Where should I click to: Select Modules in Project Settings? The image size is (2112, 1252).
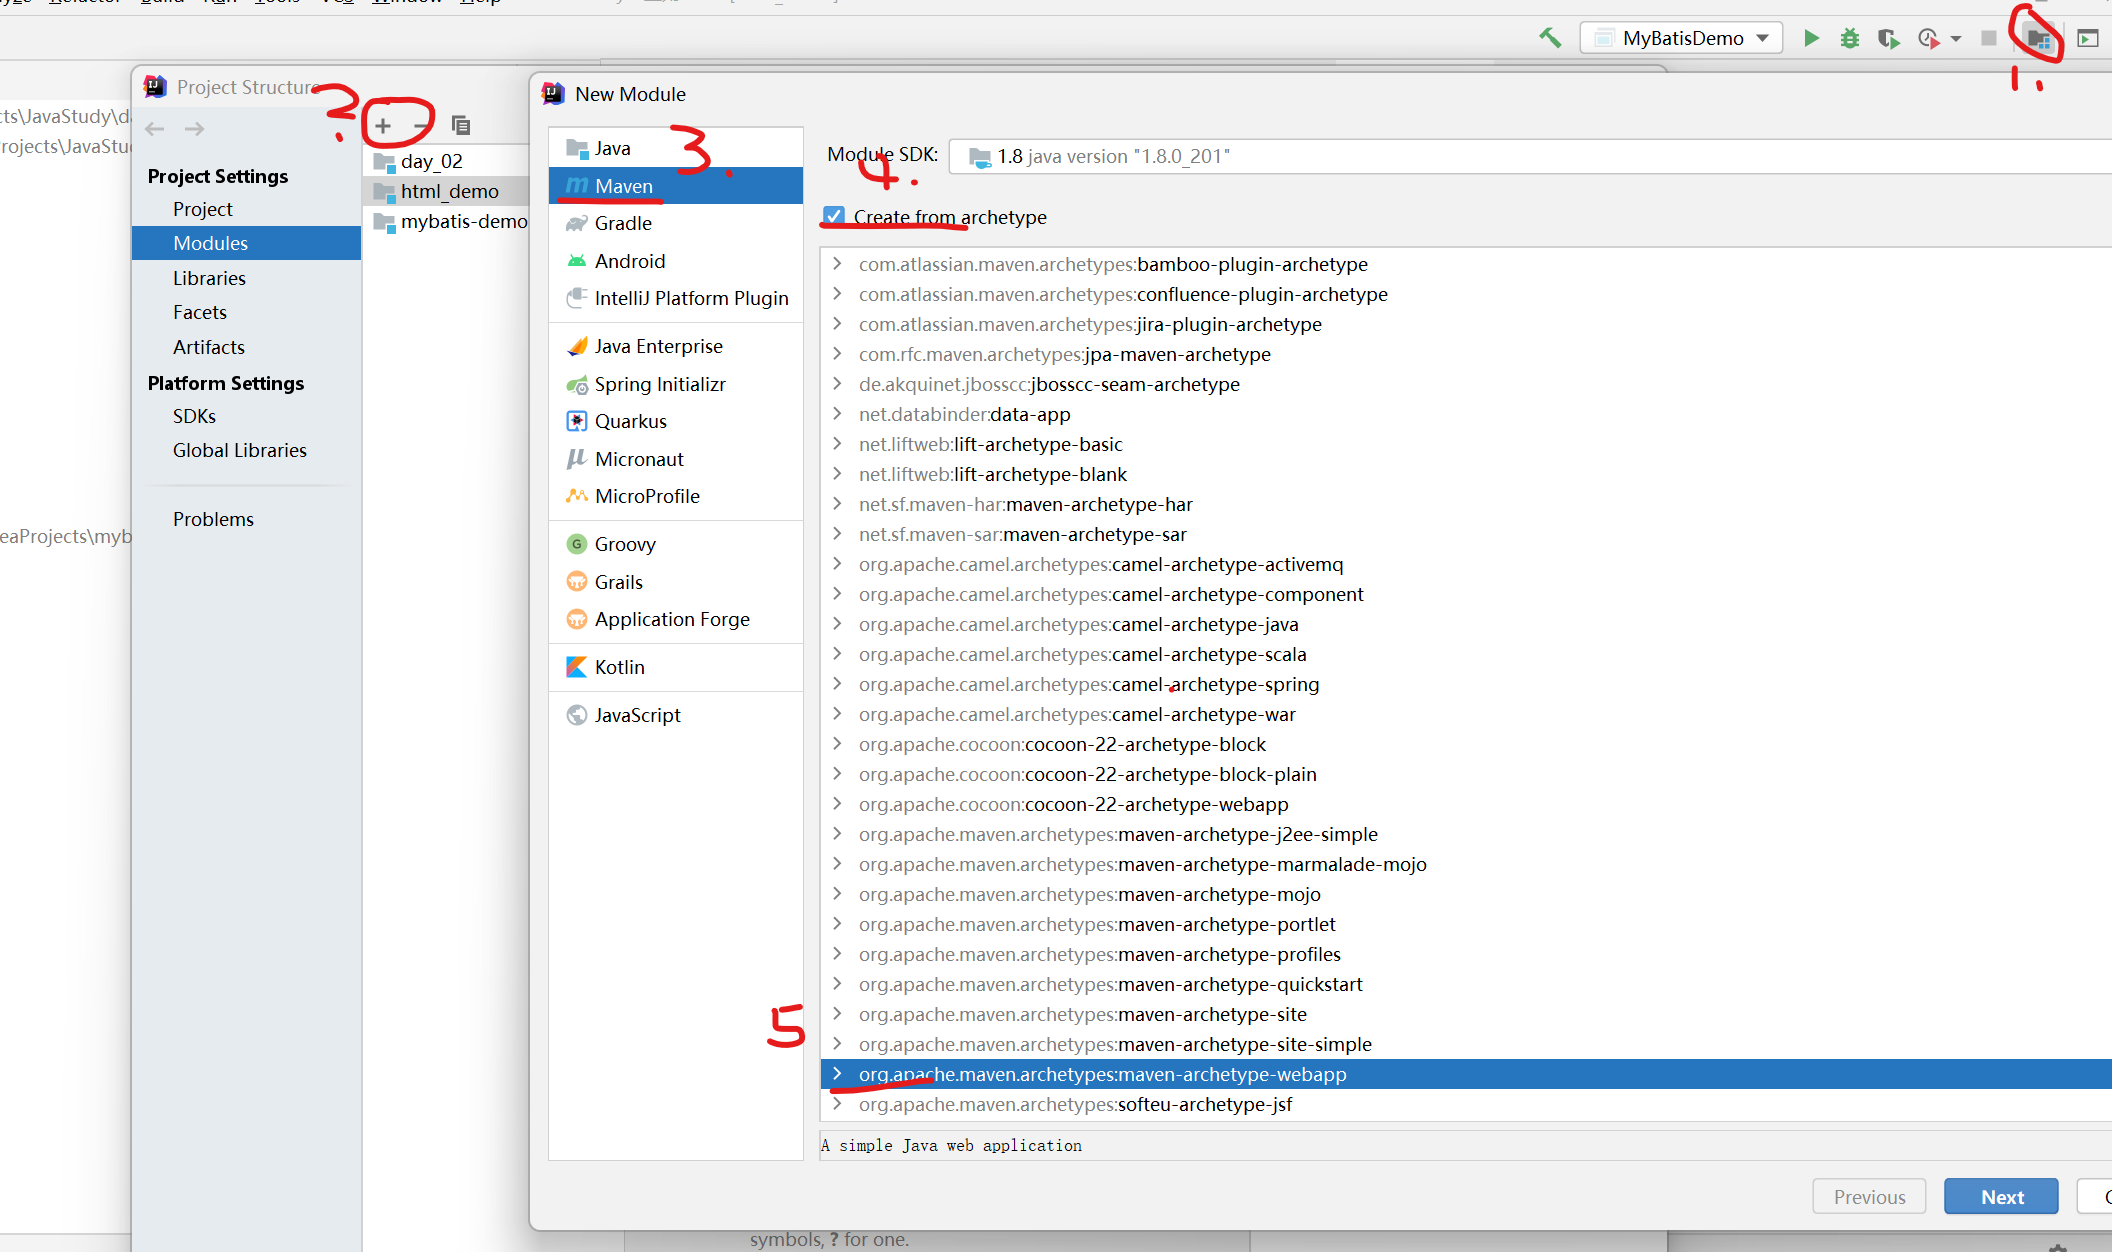tap(246, 243)
